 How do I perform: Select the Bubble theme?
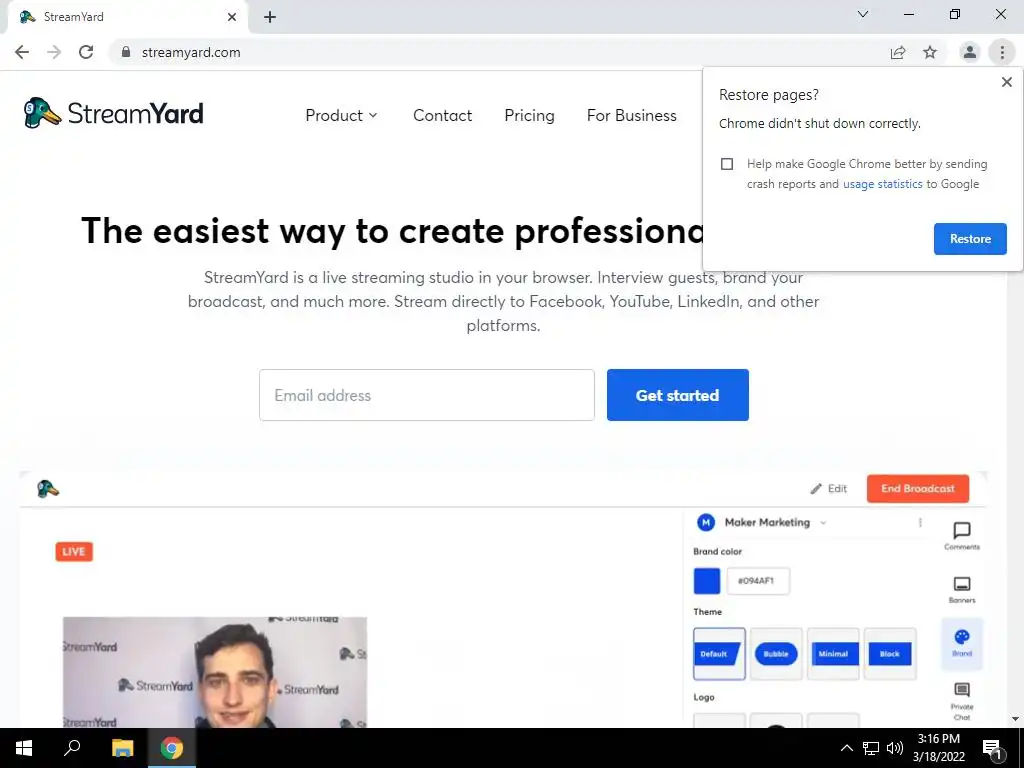click(776, 654)
